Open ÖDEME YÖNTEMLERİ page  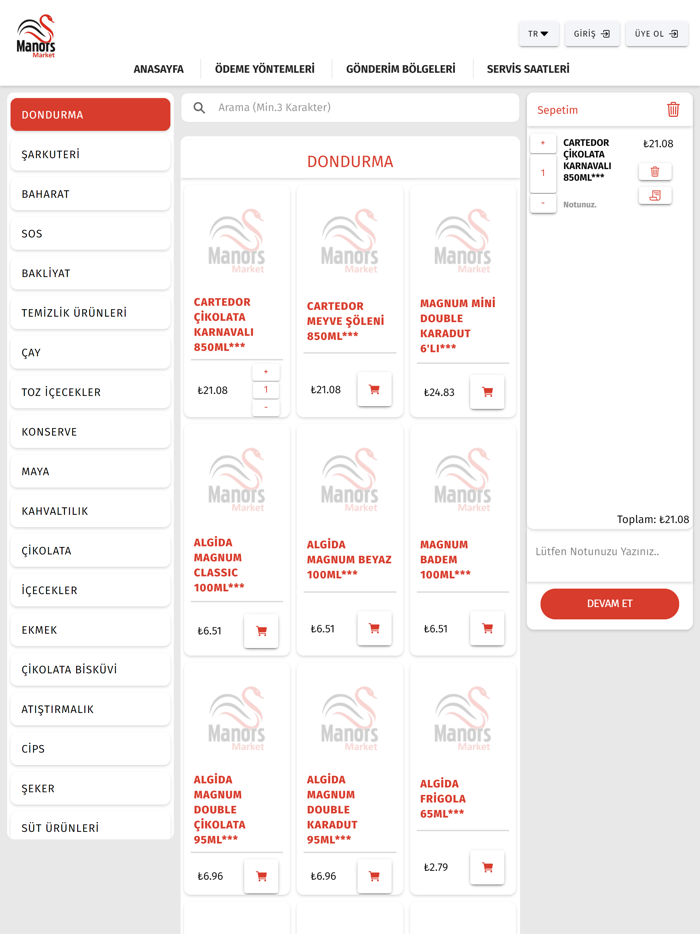(265, 69)
